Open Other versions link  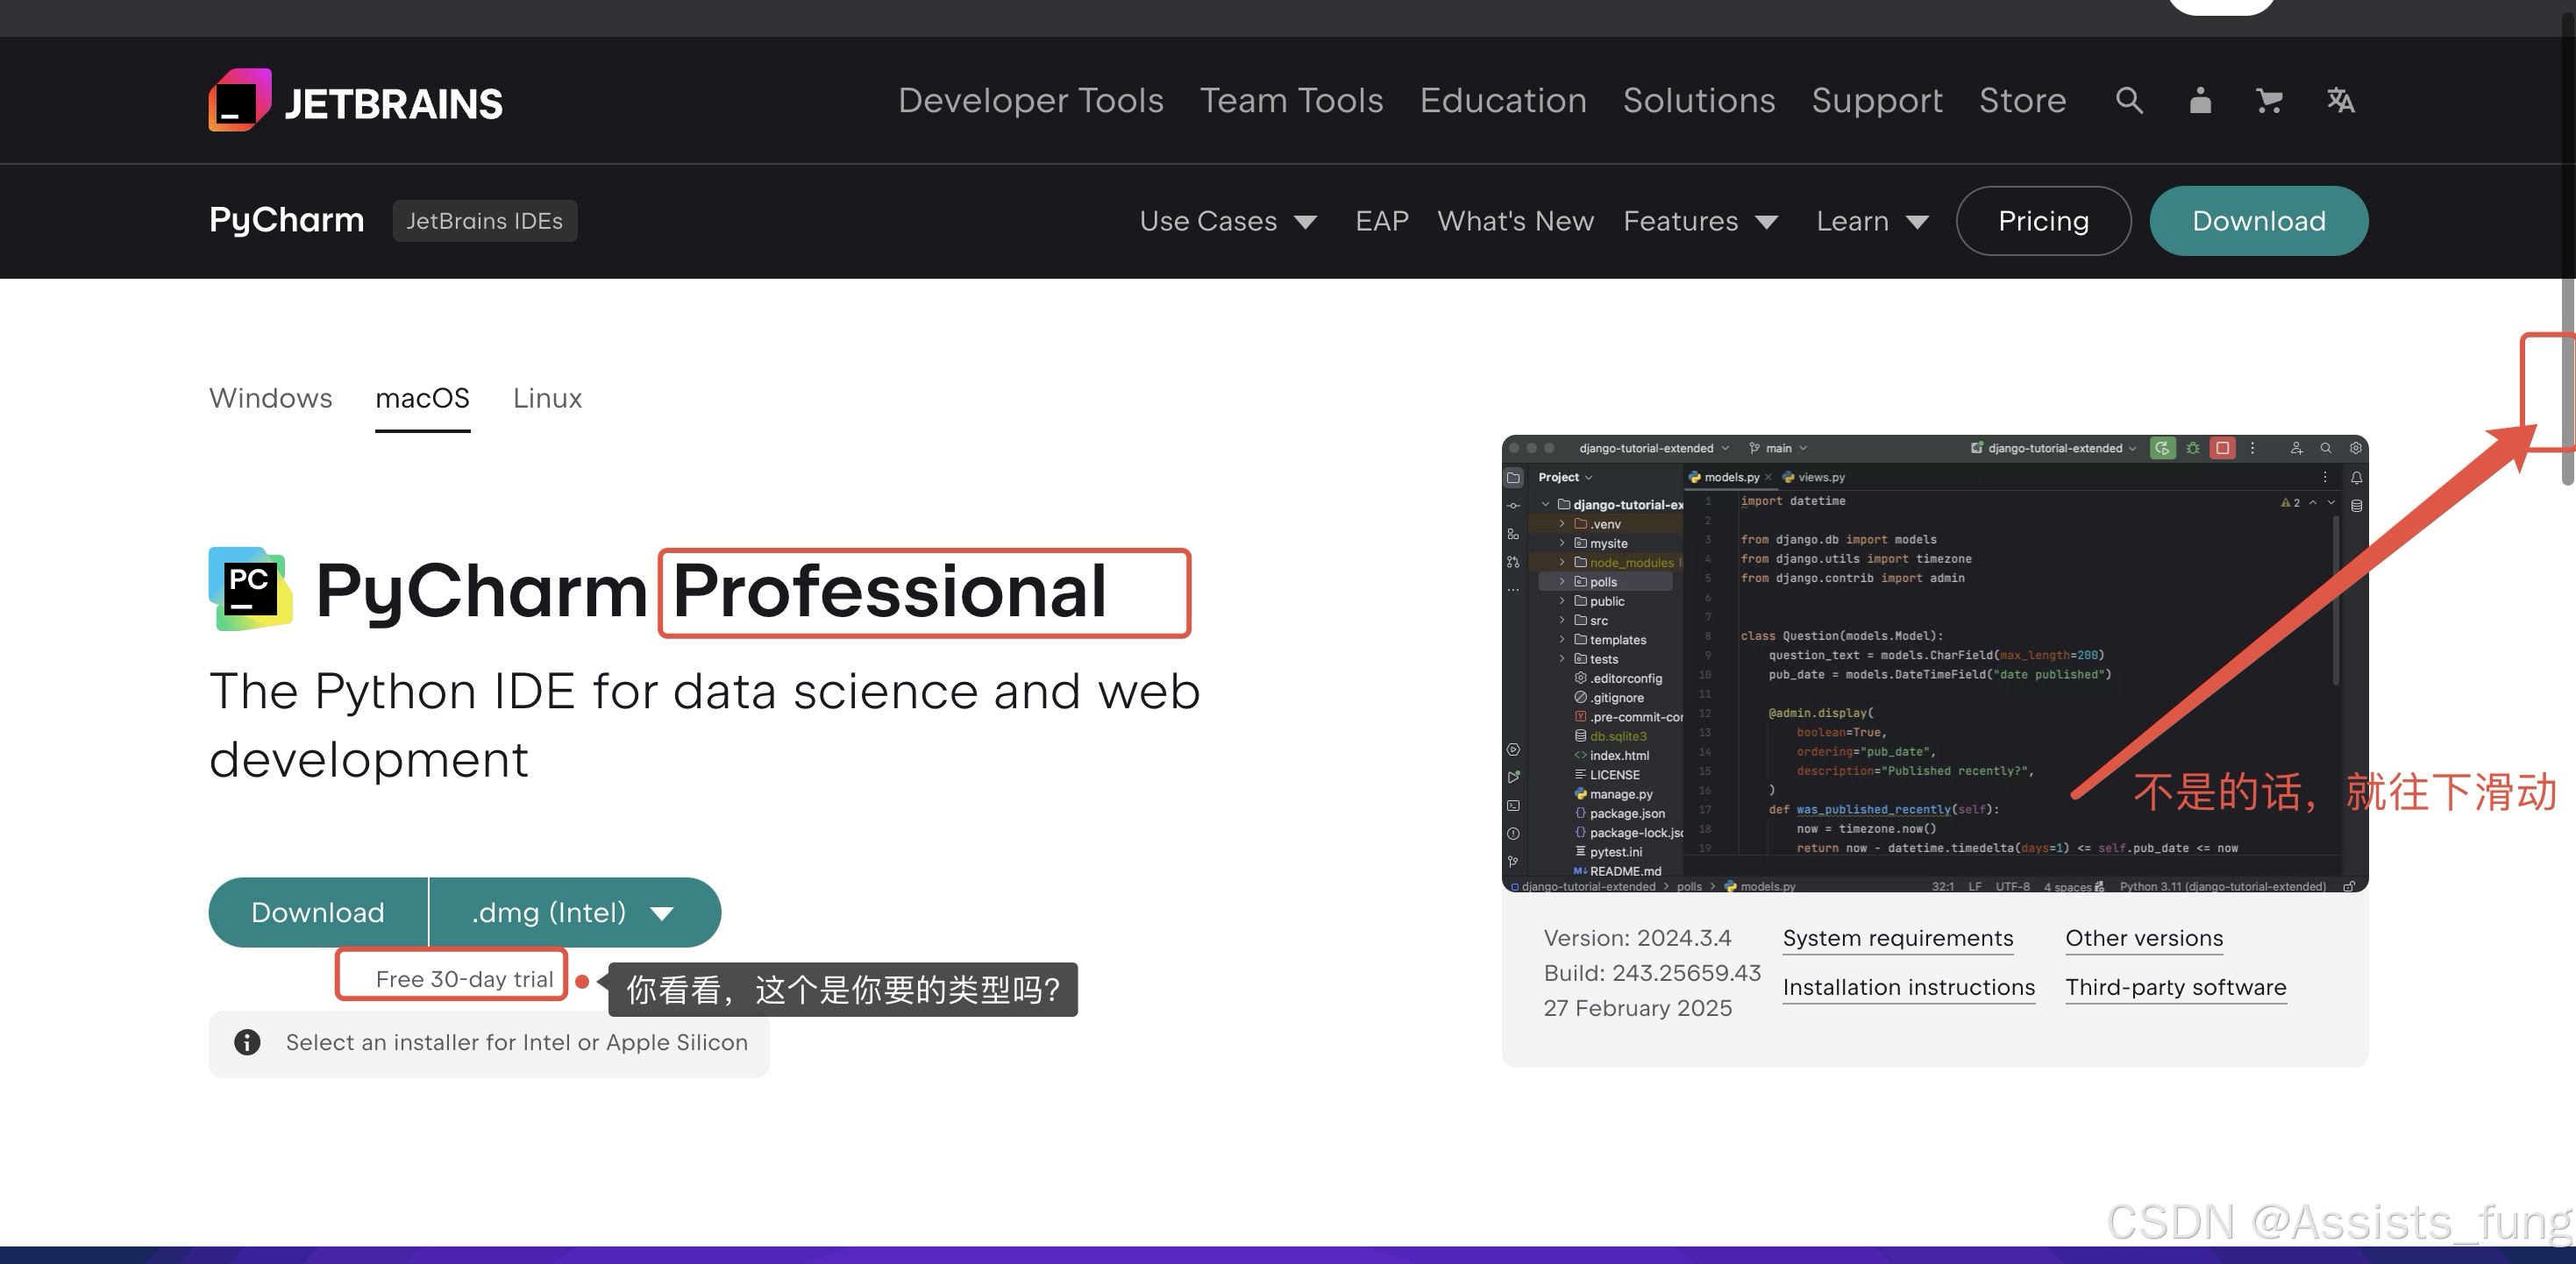(2144, 938)
